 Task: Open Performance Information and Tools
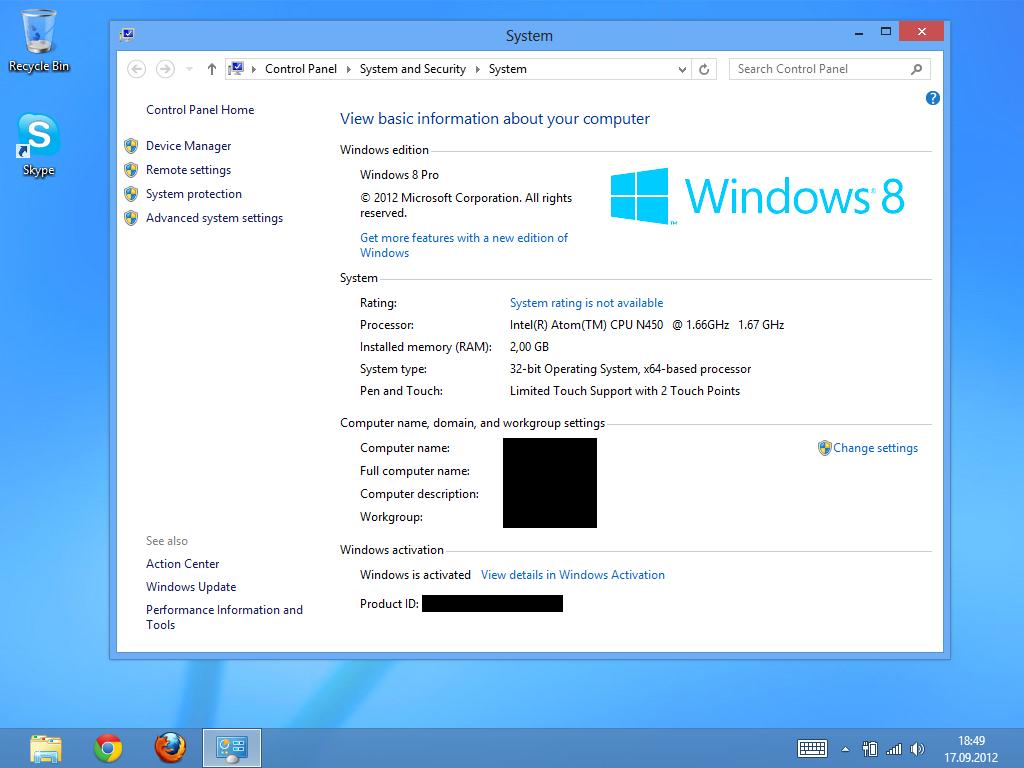pos(224,617)
